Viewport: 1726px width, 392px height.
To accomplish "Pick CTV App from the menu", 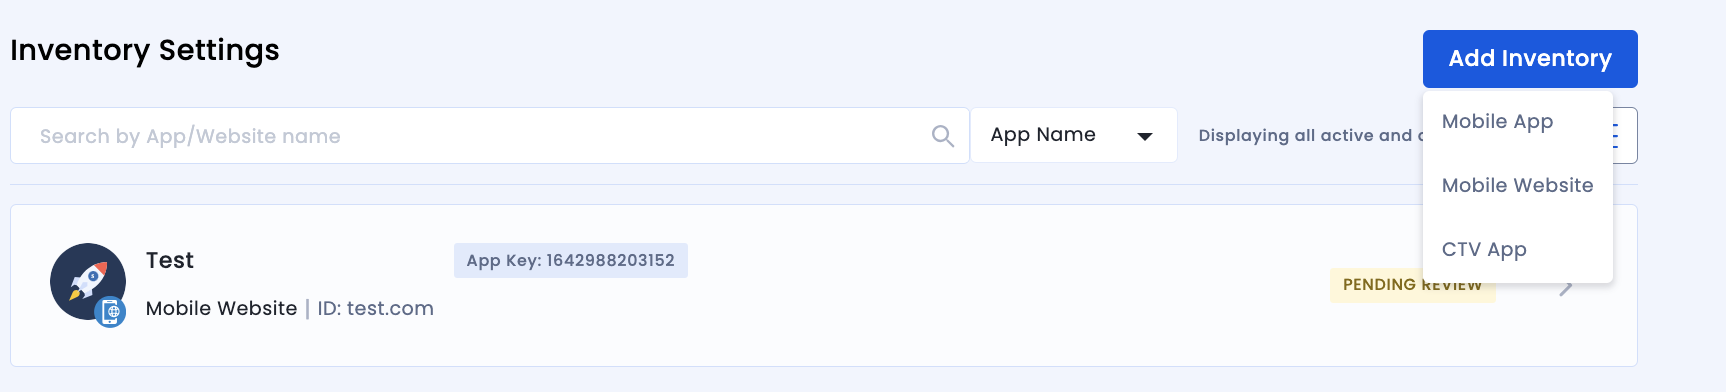I will pos(1484,249).
